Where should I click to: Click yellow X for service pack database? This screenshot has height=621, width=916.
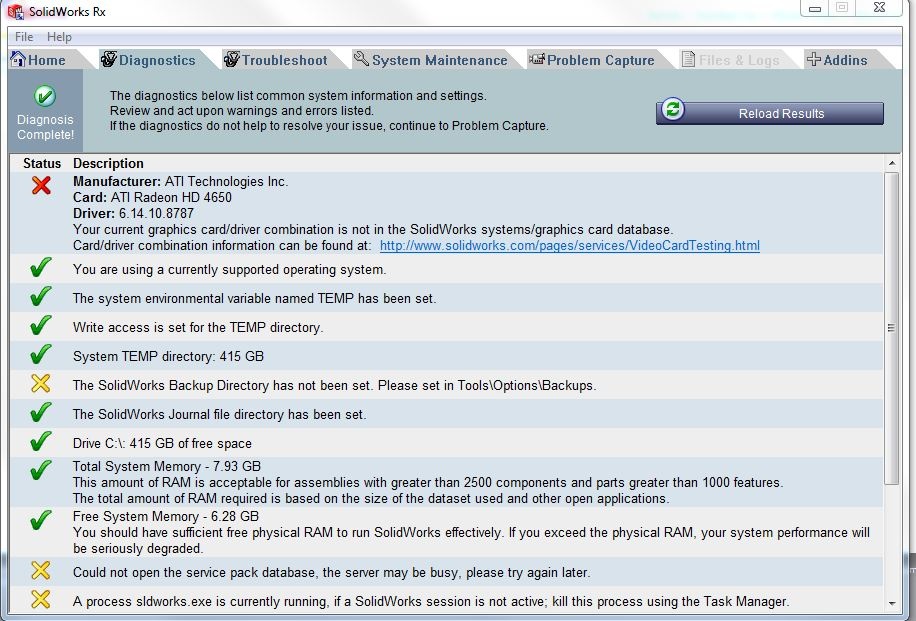point(40,571)
